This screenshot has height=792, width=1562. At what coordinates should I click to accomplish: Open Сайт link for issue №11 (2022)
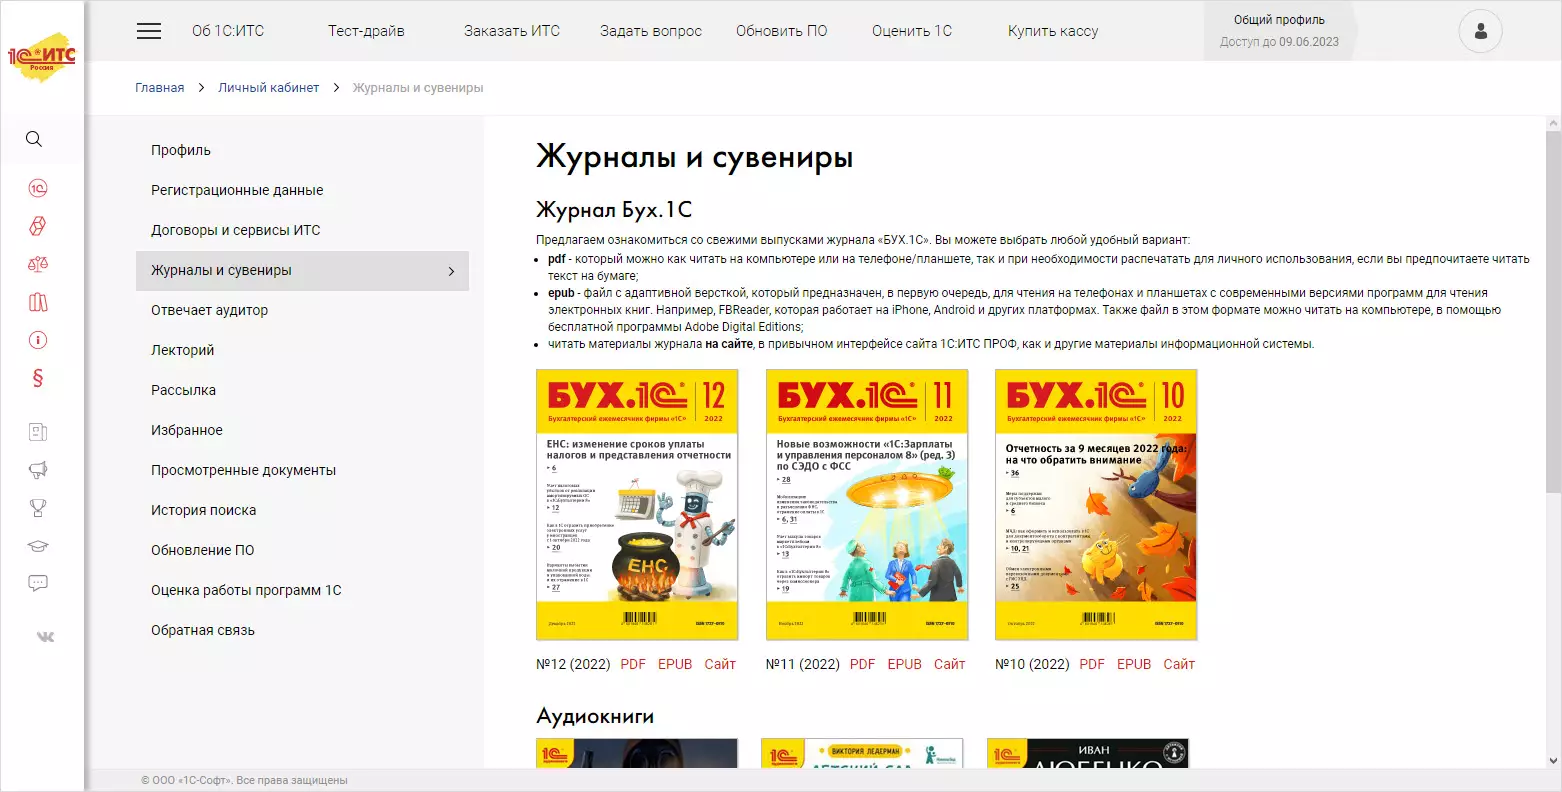tap(950, 664)
